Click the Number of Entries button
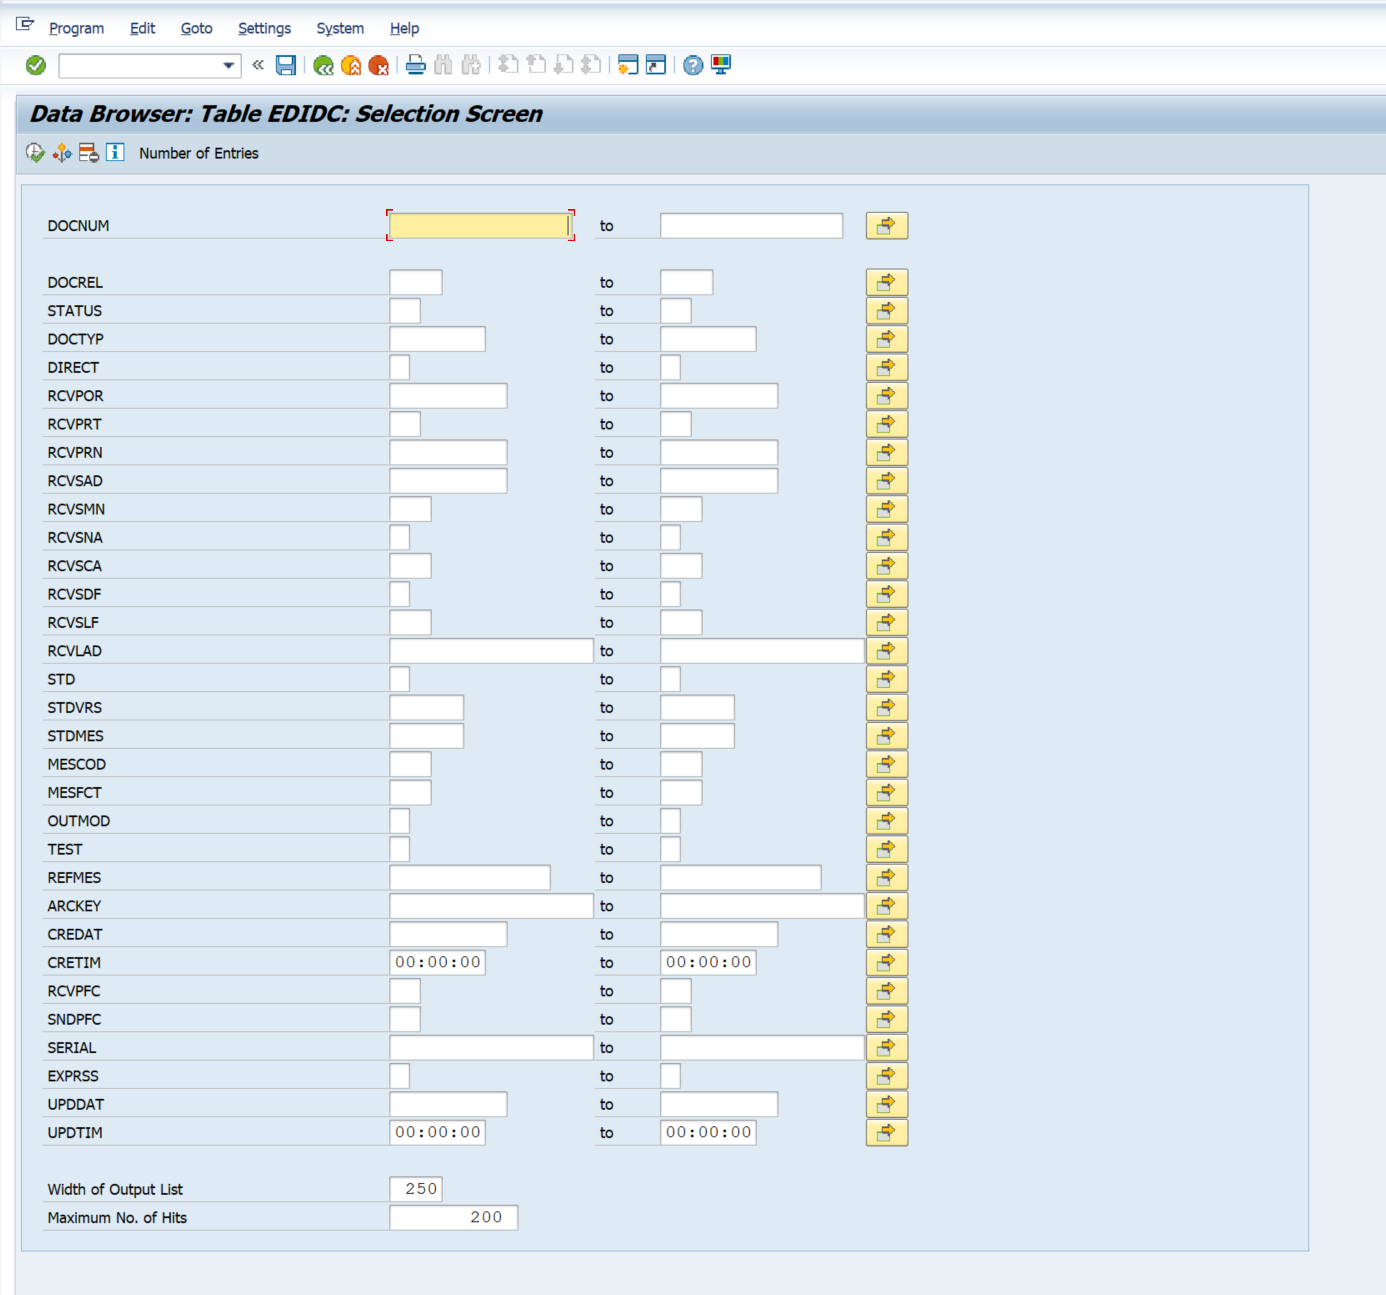 coord(198,153)
